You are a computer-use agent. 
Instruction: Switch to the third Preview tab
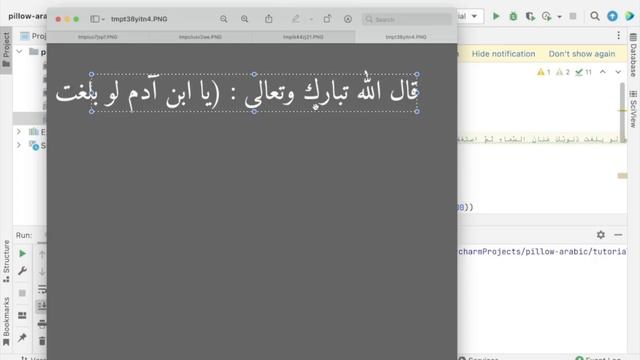(x=303, y=37)
